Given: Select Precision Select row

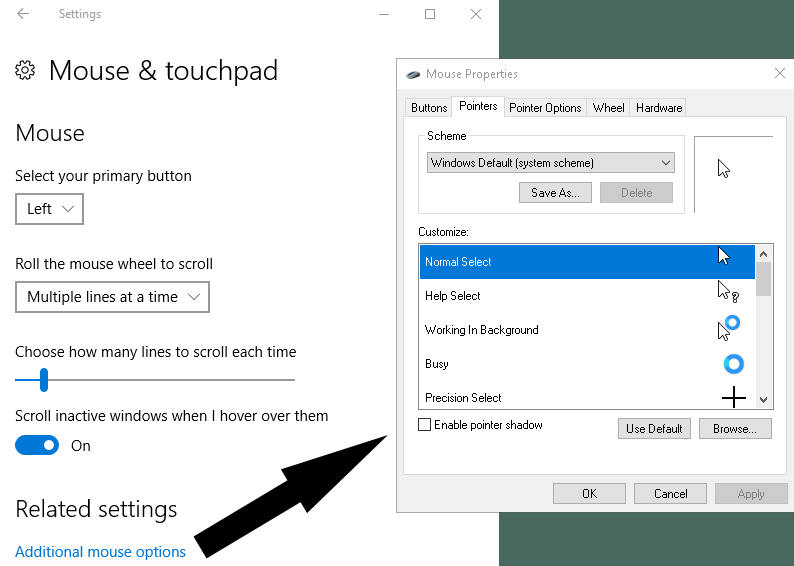Looking at the screenshot, I should click(x=587, y=395).
